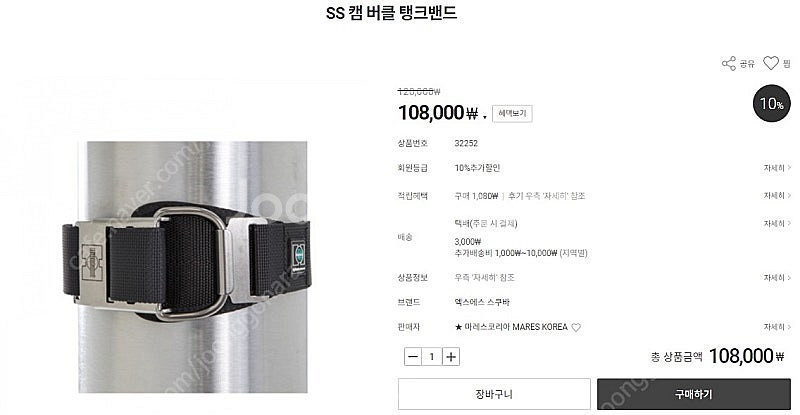This screenshot has width=800, height=415.
Task: Open 자세히 details for 판매자 row
Action: pos(777,327)
